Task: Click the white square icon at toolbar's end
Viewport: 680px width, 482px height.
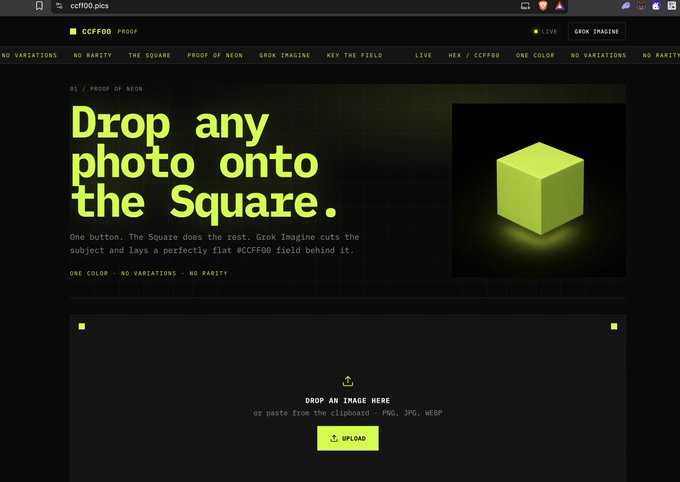Action: point(671,6)
